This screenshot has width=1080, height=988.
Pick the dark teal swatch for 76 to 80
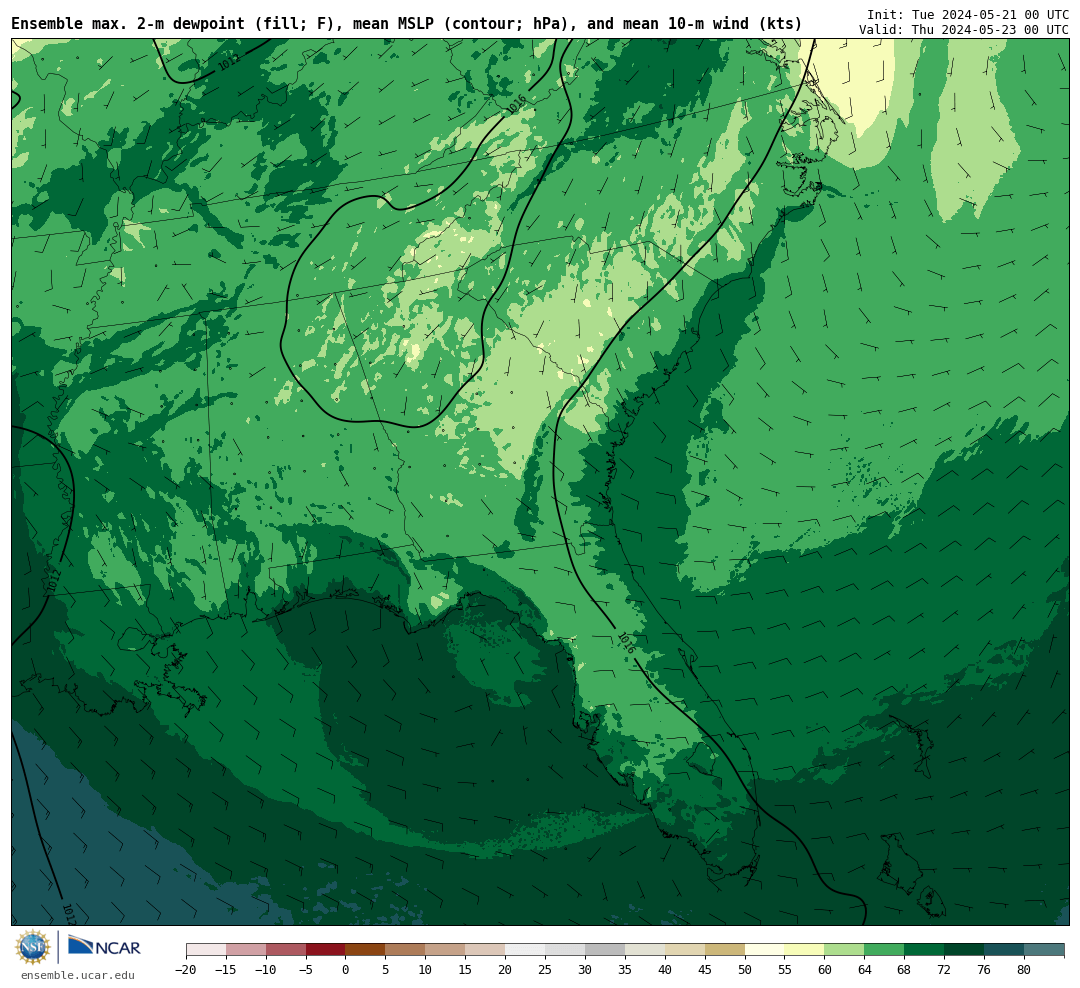click(1005, 950)
